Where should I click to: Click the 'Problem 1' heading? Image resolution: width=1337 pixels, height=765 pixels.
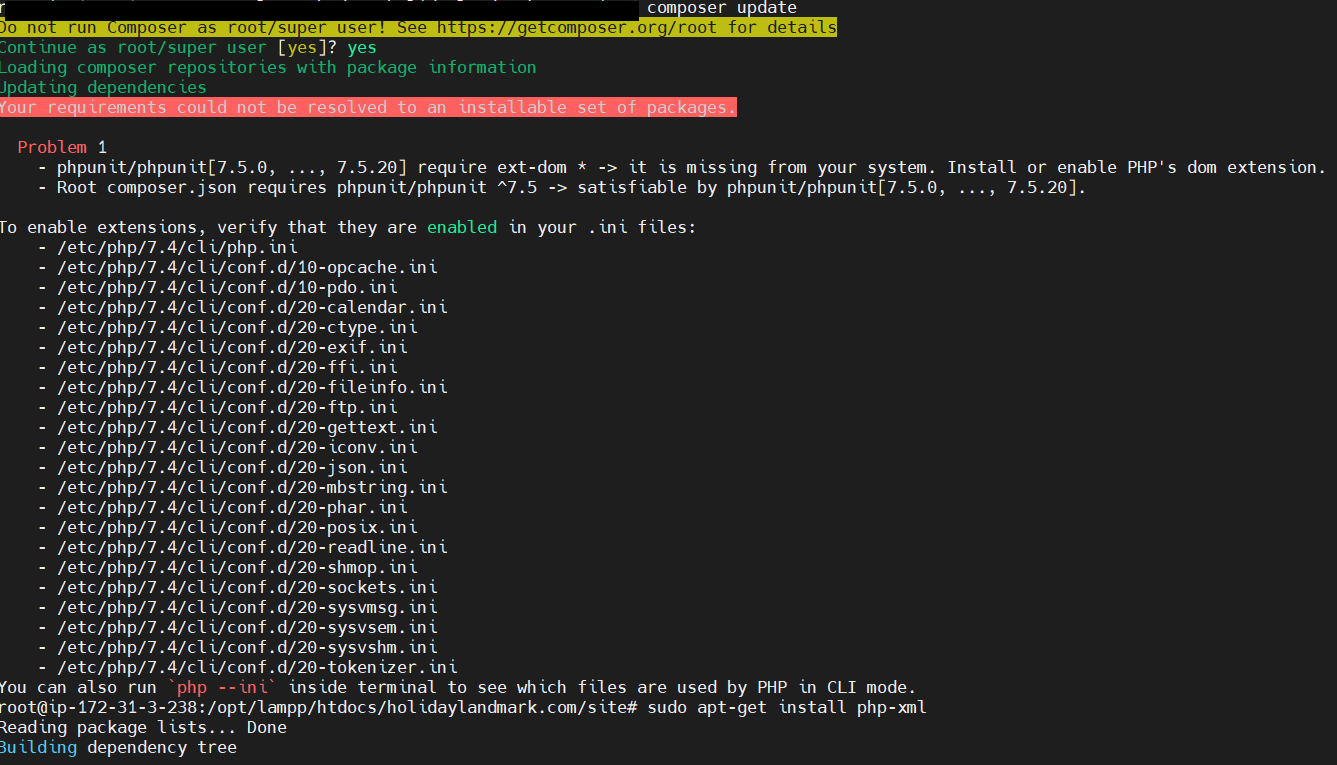click(x=62, y=147)
